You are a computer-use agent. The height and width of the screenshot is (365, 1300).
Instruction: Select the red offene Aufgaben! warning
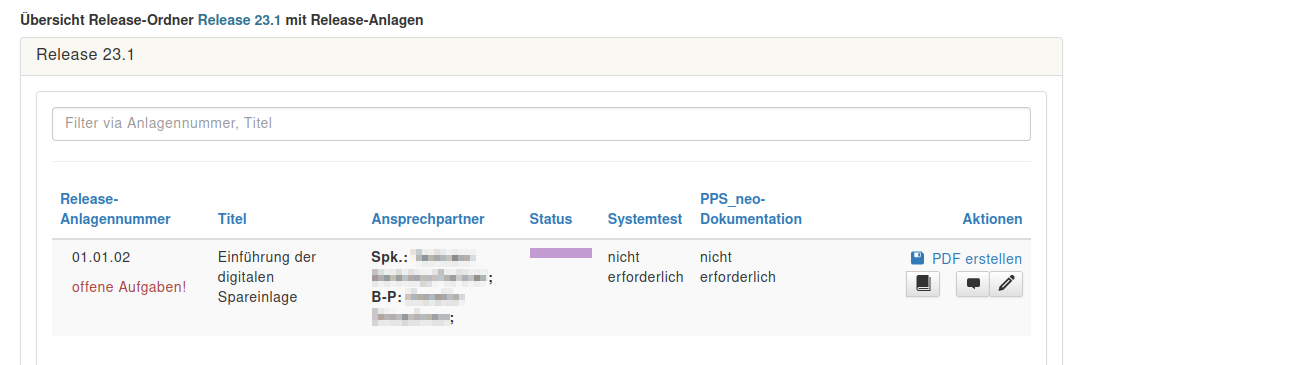click(129, 288)
